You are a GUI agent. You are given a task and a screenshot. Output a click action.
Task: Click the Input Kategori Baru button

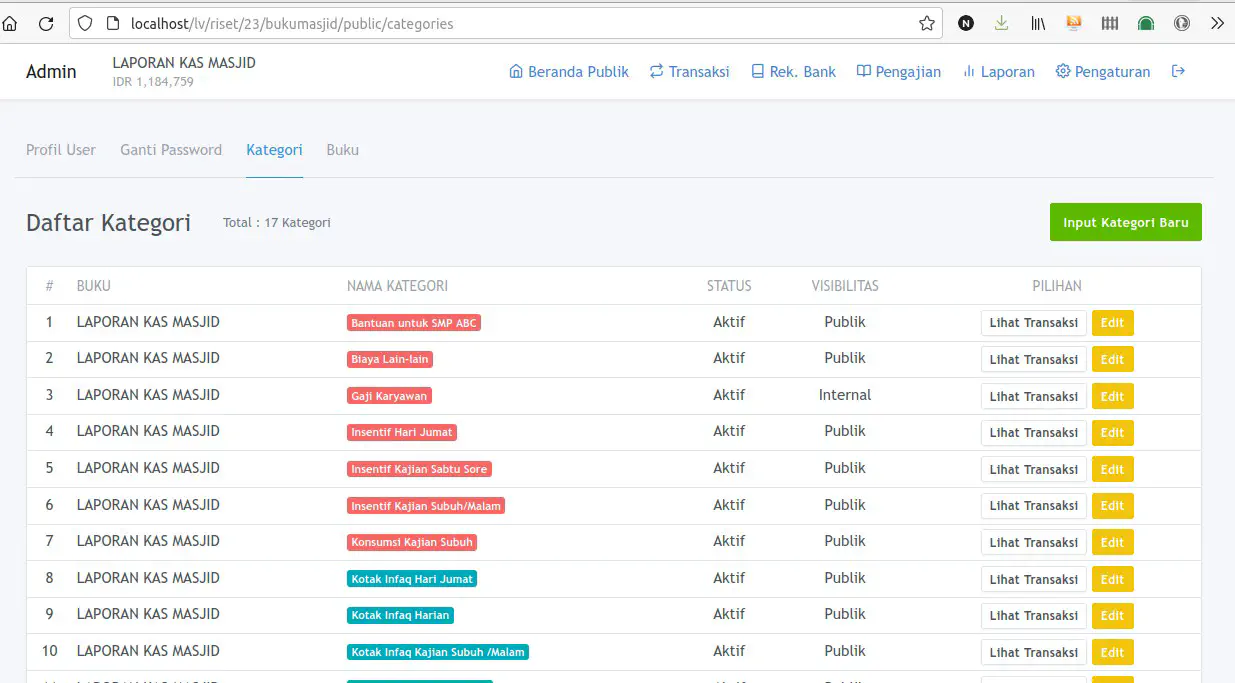[1125, 222]
